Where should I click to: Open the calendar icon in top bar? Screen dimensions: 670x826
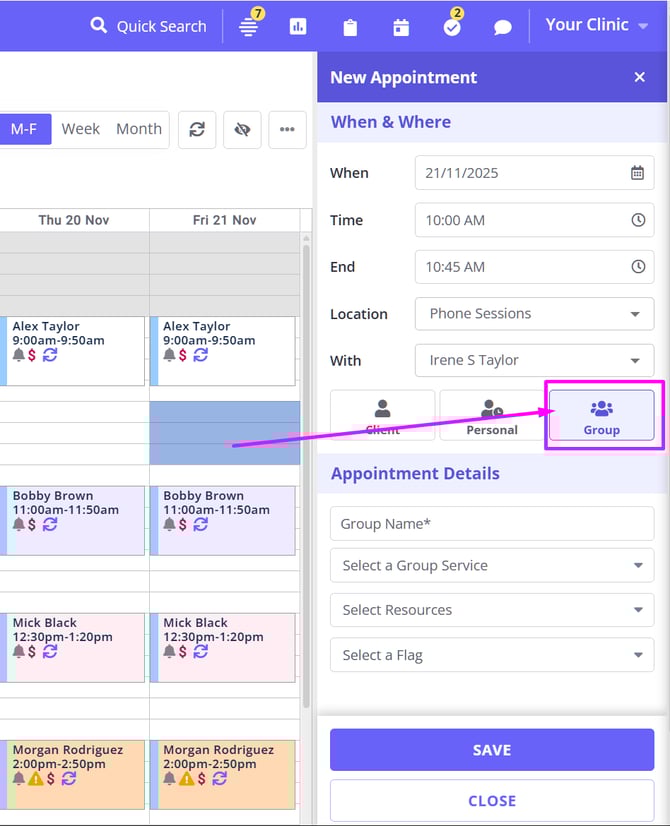tap(401, 27)
